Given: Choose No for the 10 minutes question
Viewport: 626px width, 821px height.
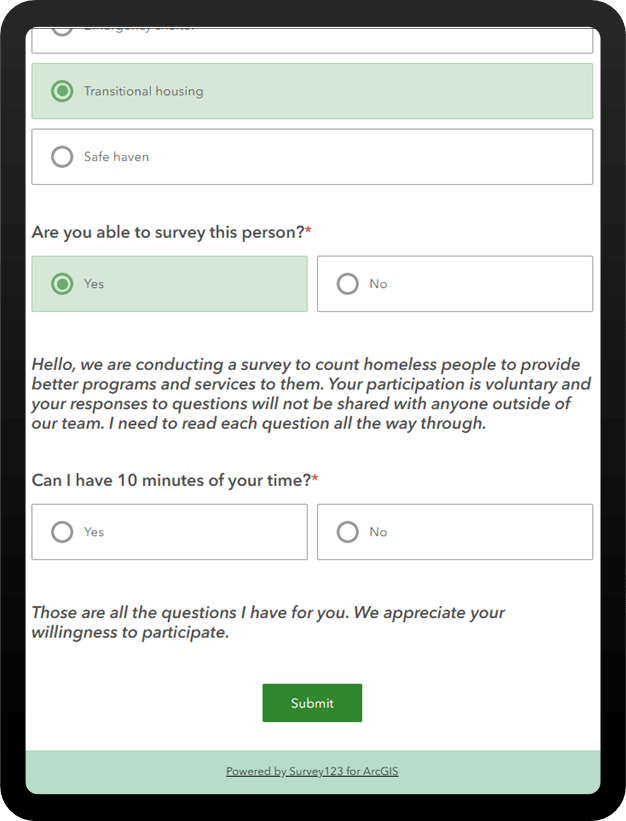Looking at the screenshot, I should [x=455, y=531].
